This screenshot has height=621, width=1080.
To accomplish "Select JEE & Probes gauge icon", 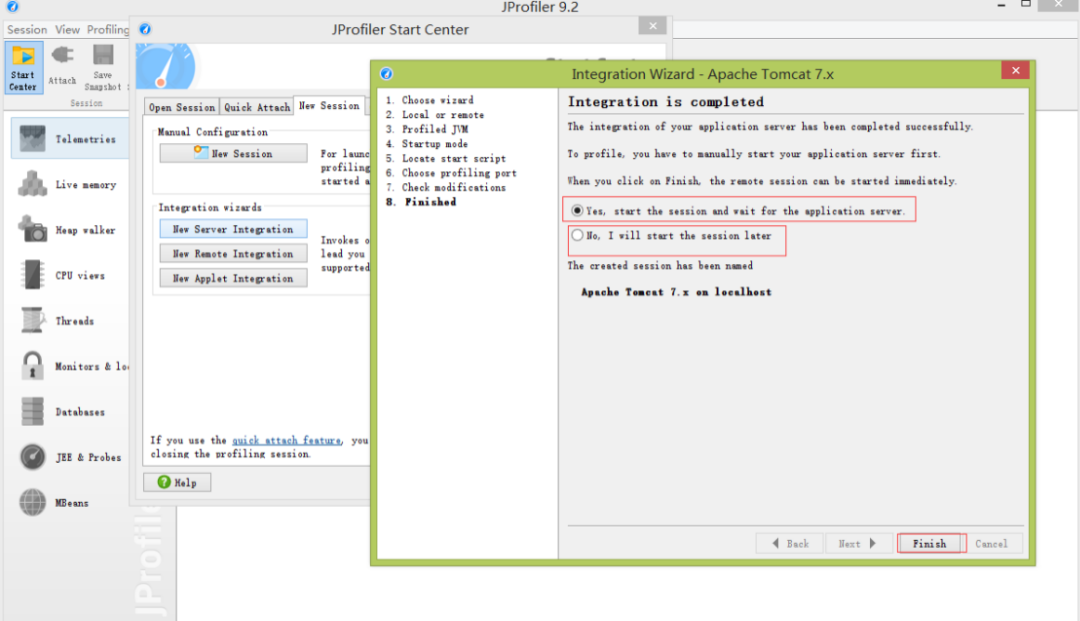I will [32, 456].
